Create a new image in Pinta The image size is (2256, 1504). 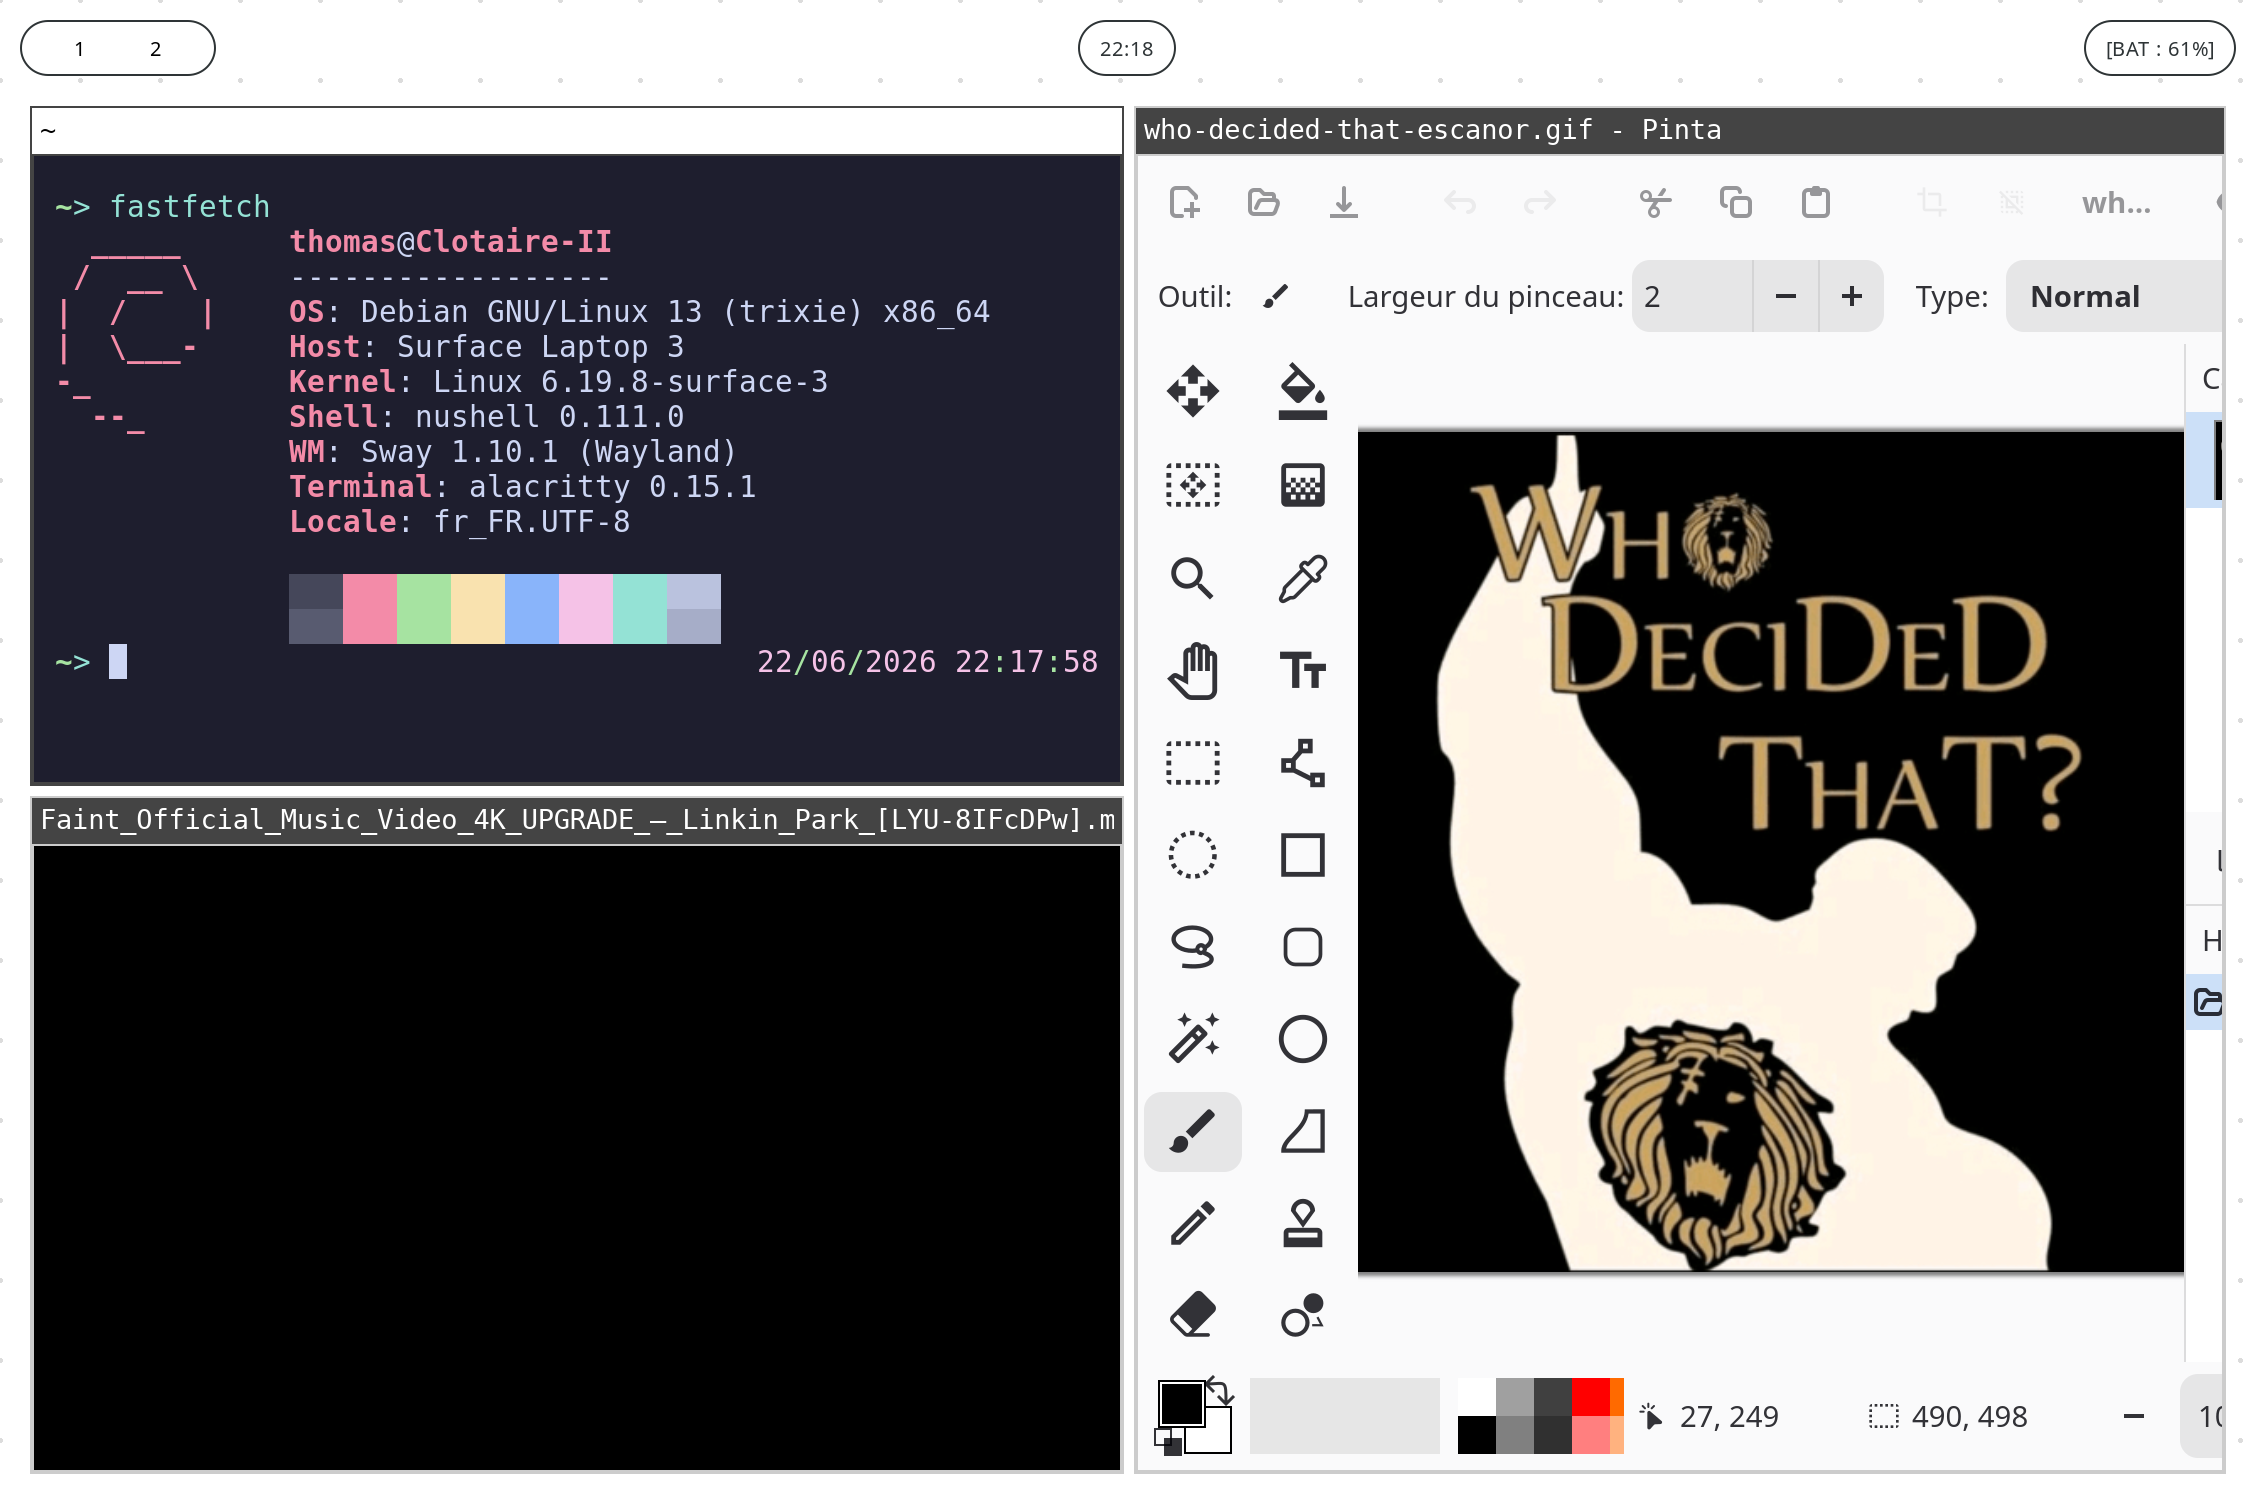click(1184, 203)
